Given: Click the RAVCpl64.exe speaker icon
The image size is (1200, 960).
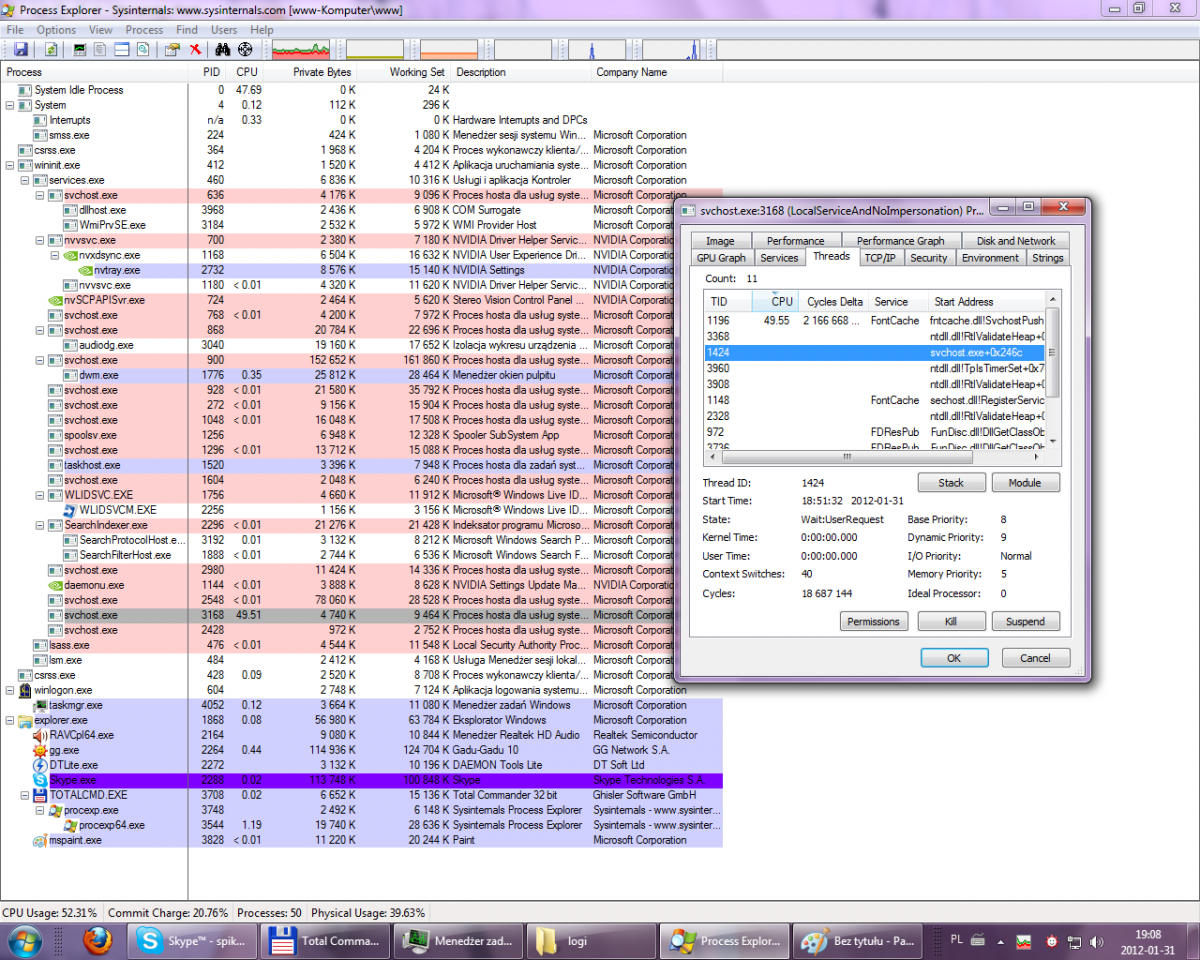Looking at the screenshot, I should [x=41, y=735].
